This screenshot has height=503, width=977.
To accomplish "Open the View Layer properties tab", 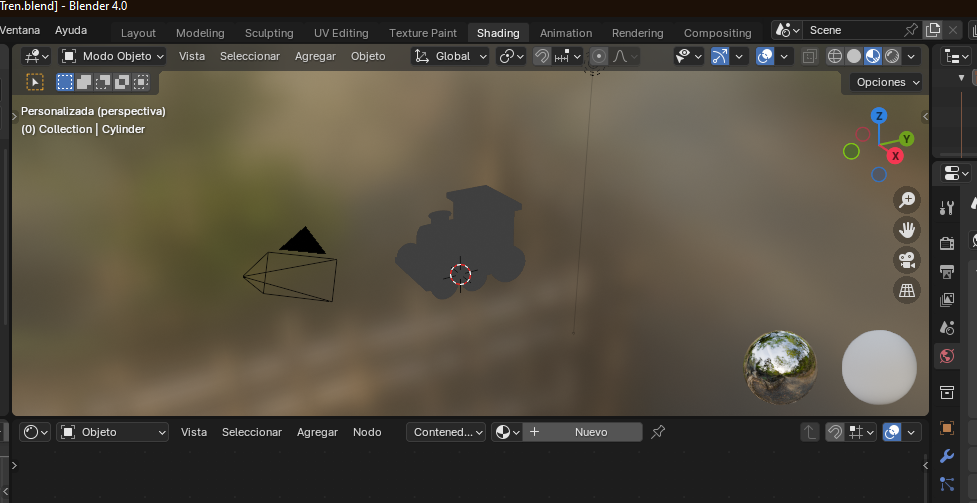I will click(946, 299).
